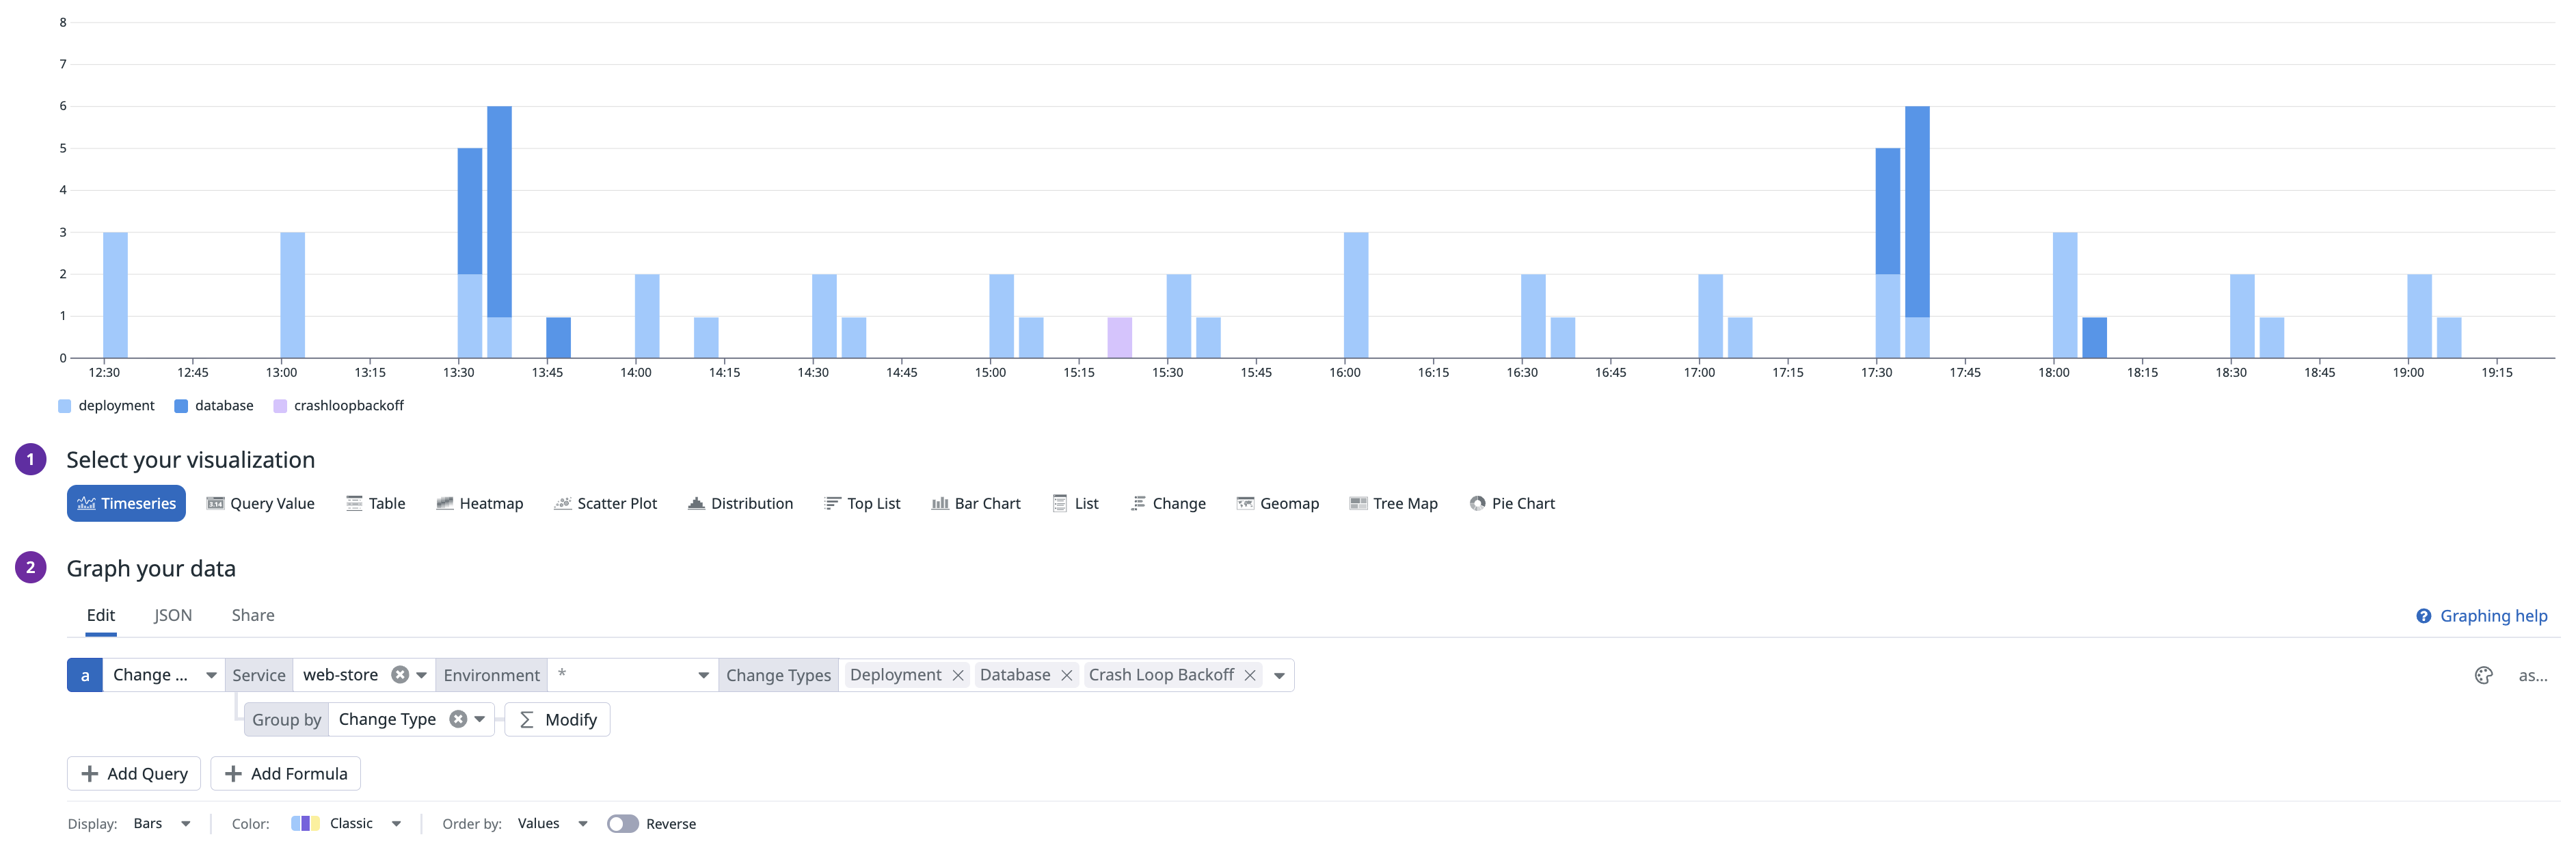Open the color palette icon for query a
The width and height of the screenshot is (2576, 863).
2483,675
